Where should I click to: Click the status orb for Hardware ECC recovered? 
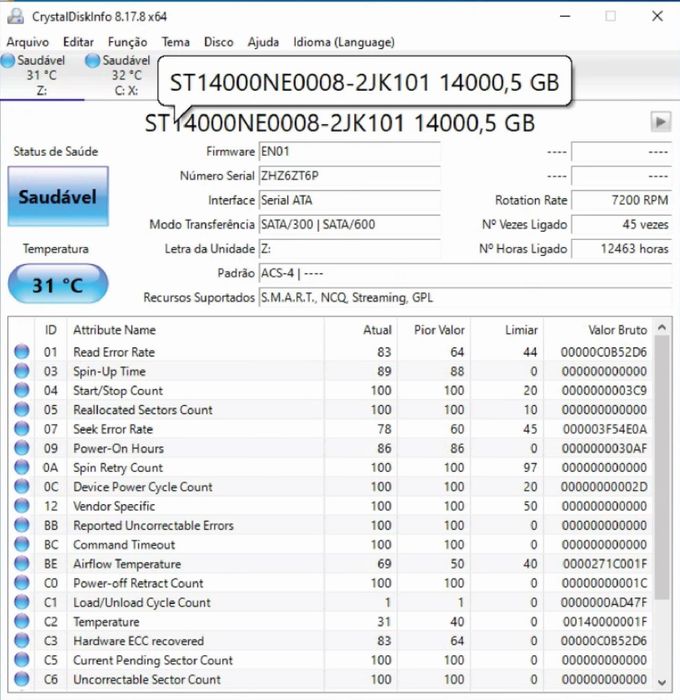[x=21, y=641]
